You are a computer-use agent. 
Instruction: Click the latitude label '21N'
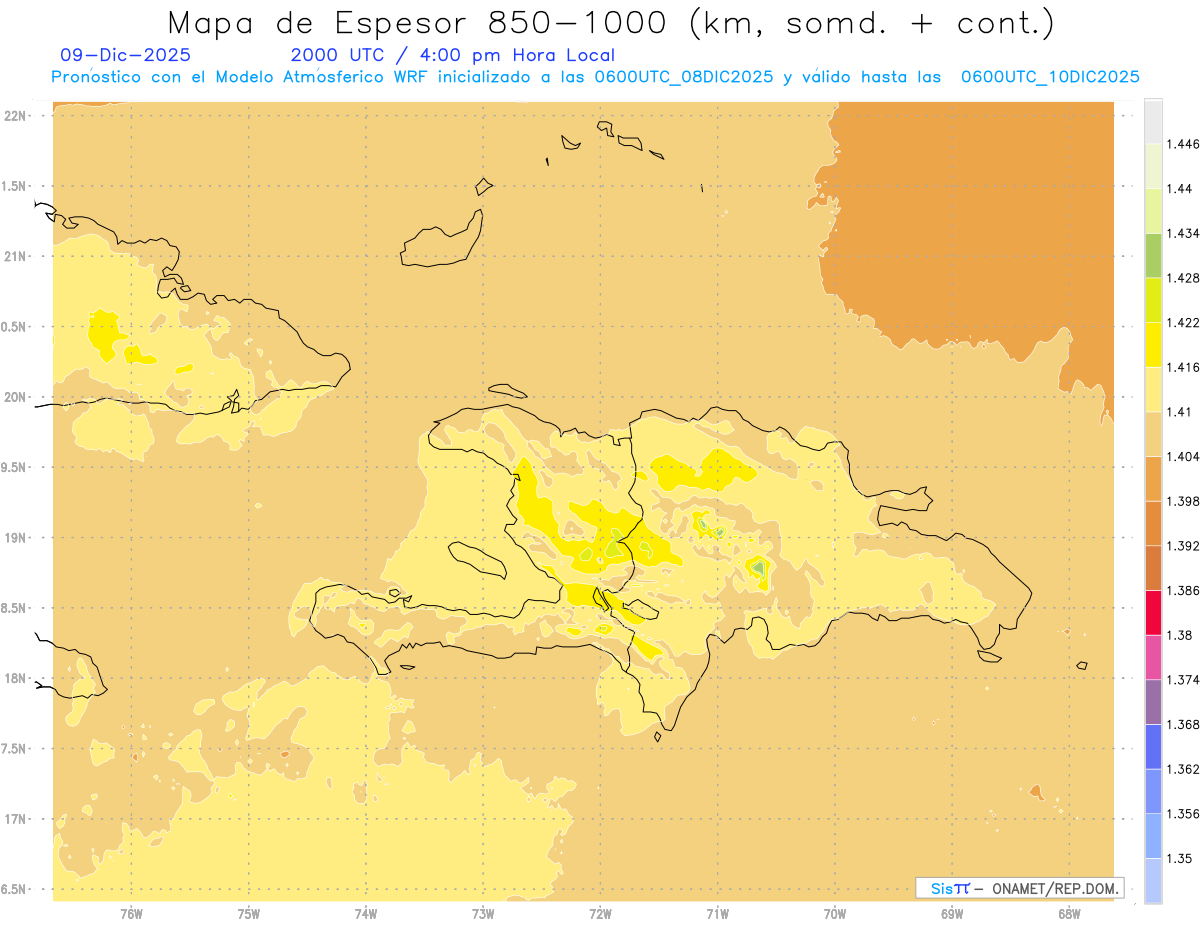(x=15, y=257)
